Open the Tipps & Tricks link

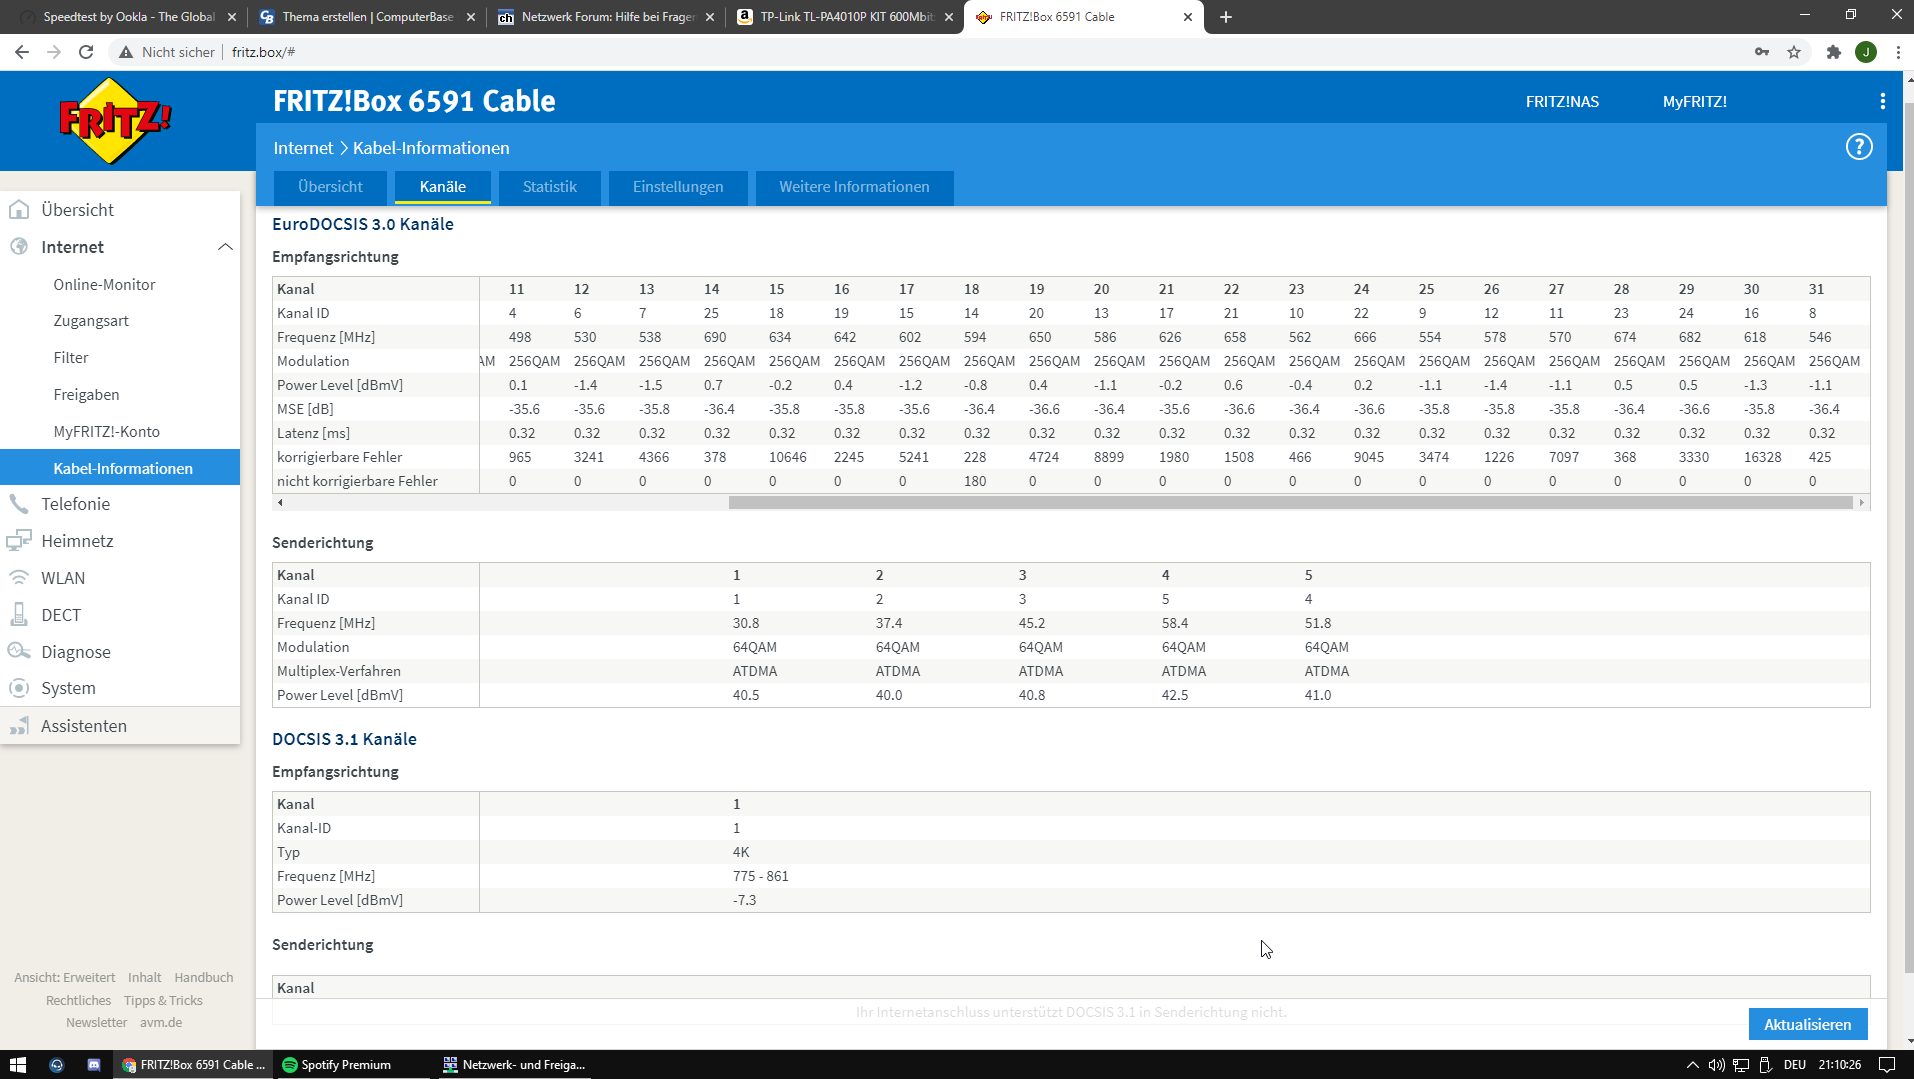[163, 1000]
